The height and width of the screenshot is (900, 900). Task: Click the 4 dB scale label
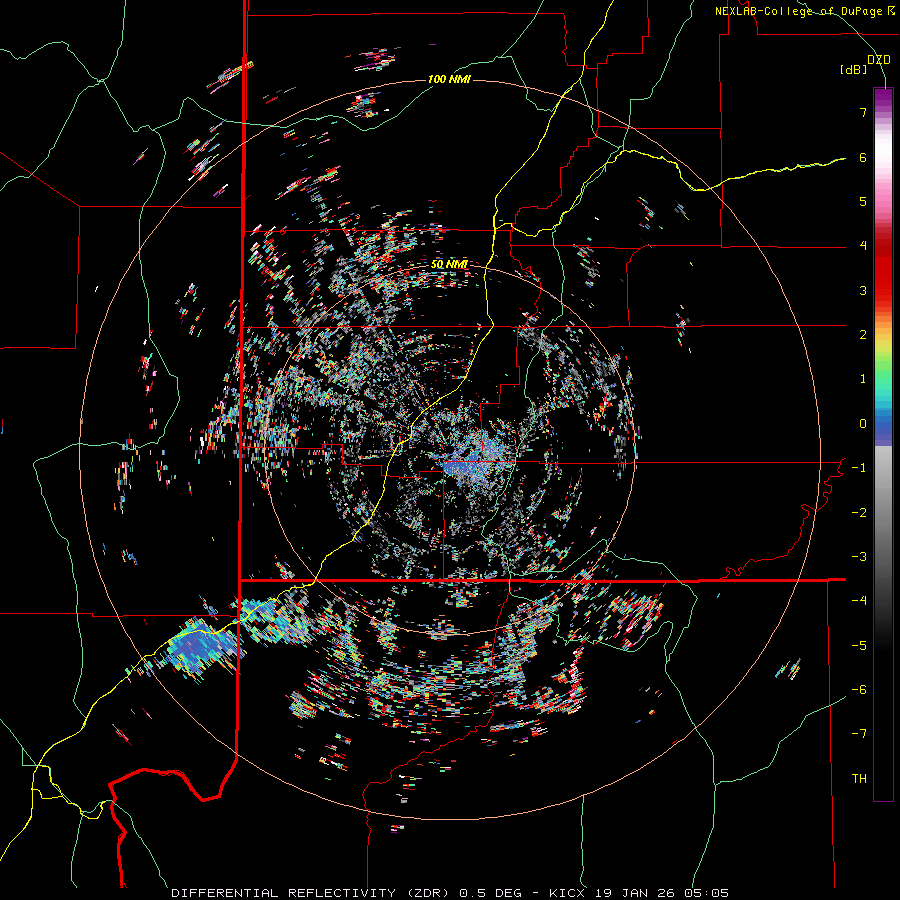863,246
